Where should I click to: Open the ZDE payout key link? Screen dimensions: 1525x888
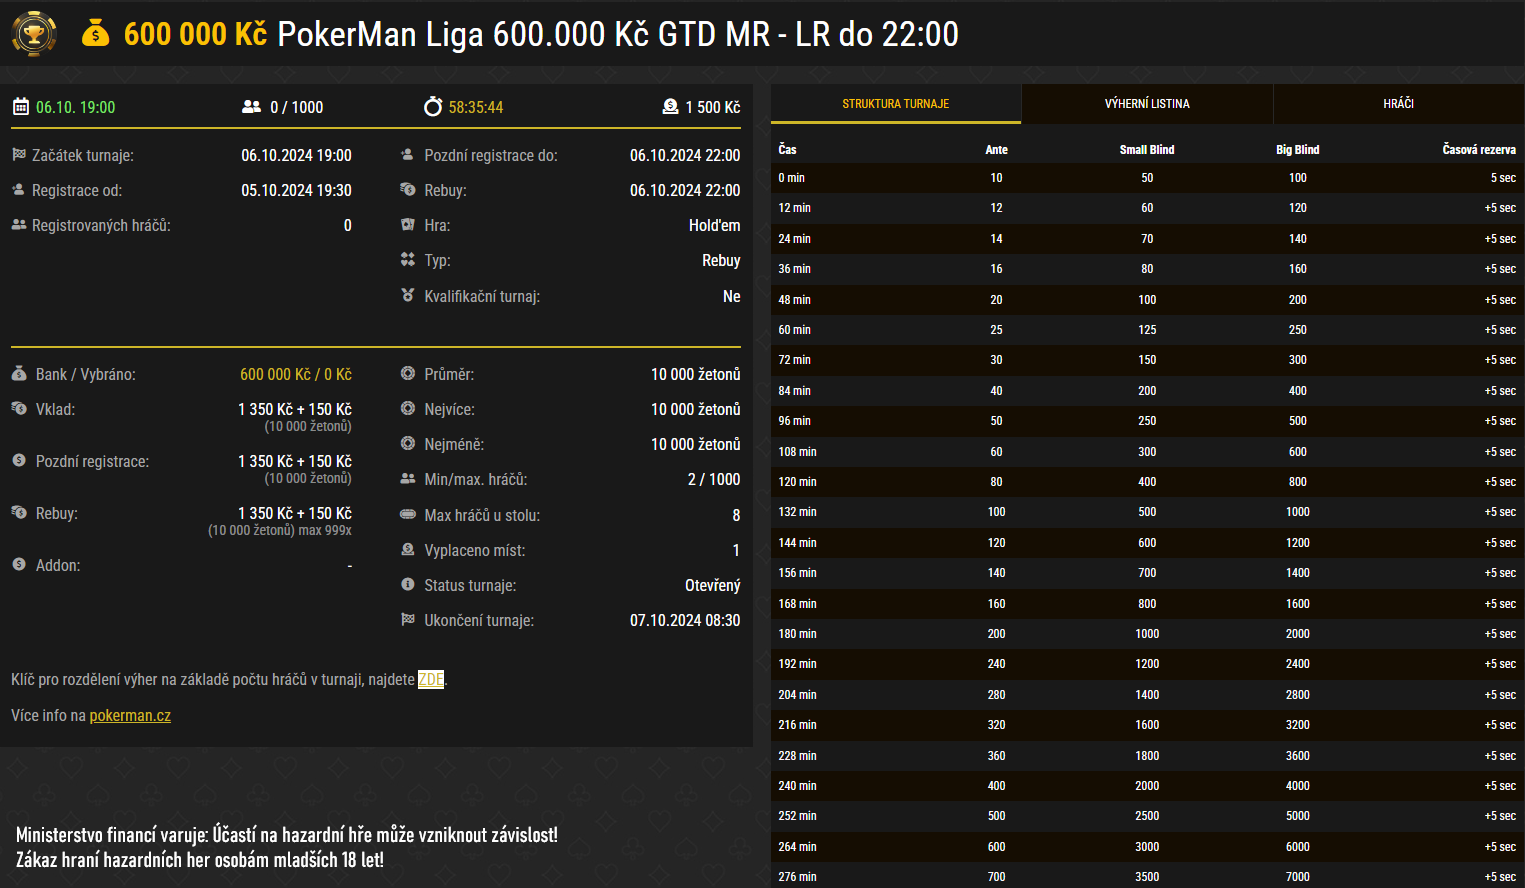point(431,679)
